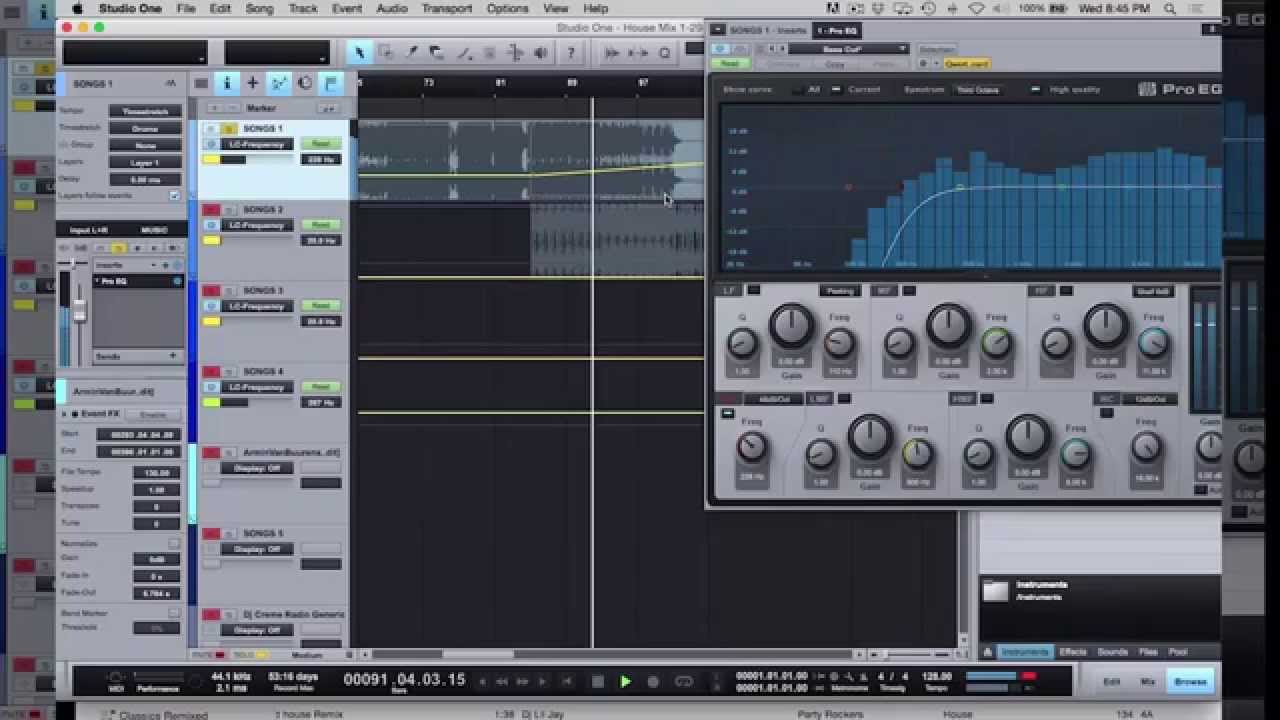1280x720 pixels.
Task: Open the Transport menu
Action: (446, 9)
